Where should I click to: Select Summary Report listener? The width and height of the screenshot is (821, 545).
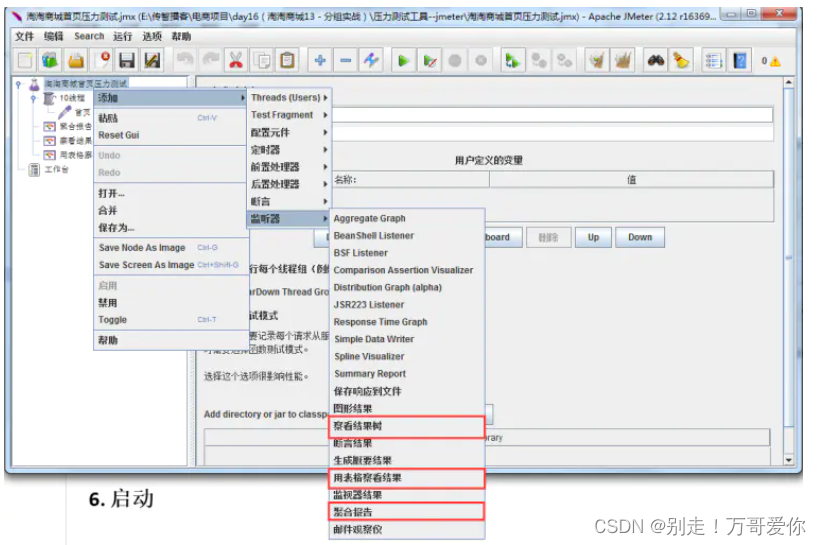[x=406, y=374]
